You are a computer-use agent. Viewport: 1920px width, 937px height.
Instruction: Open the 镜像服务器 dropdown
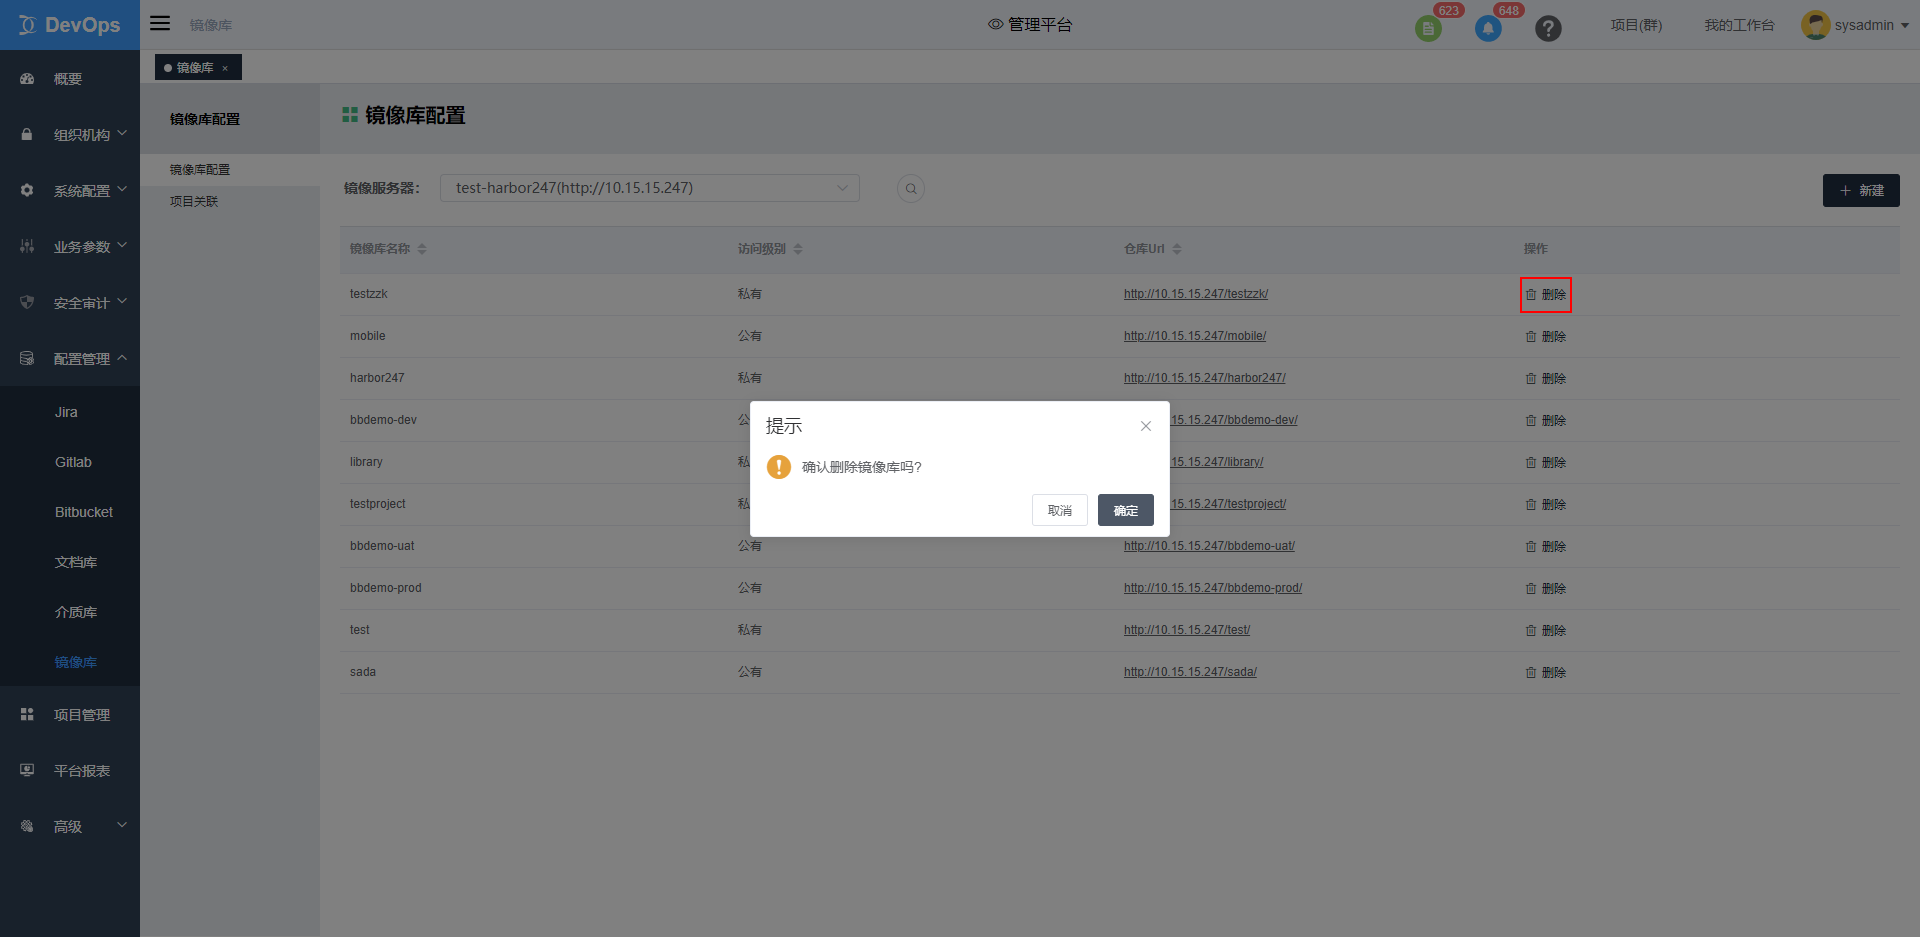[650, 188]
